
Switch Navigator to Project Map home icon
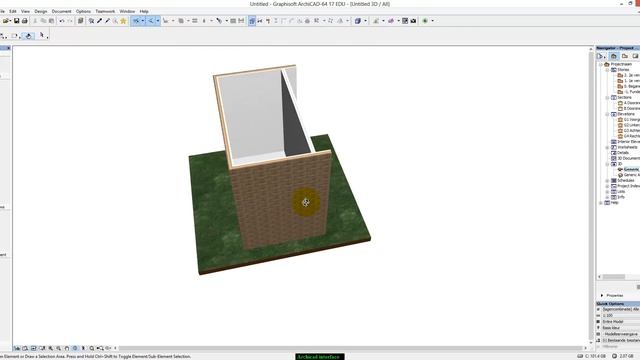coord(613,56)
